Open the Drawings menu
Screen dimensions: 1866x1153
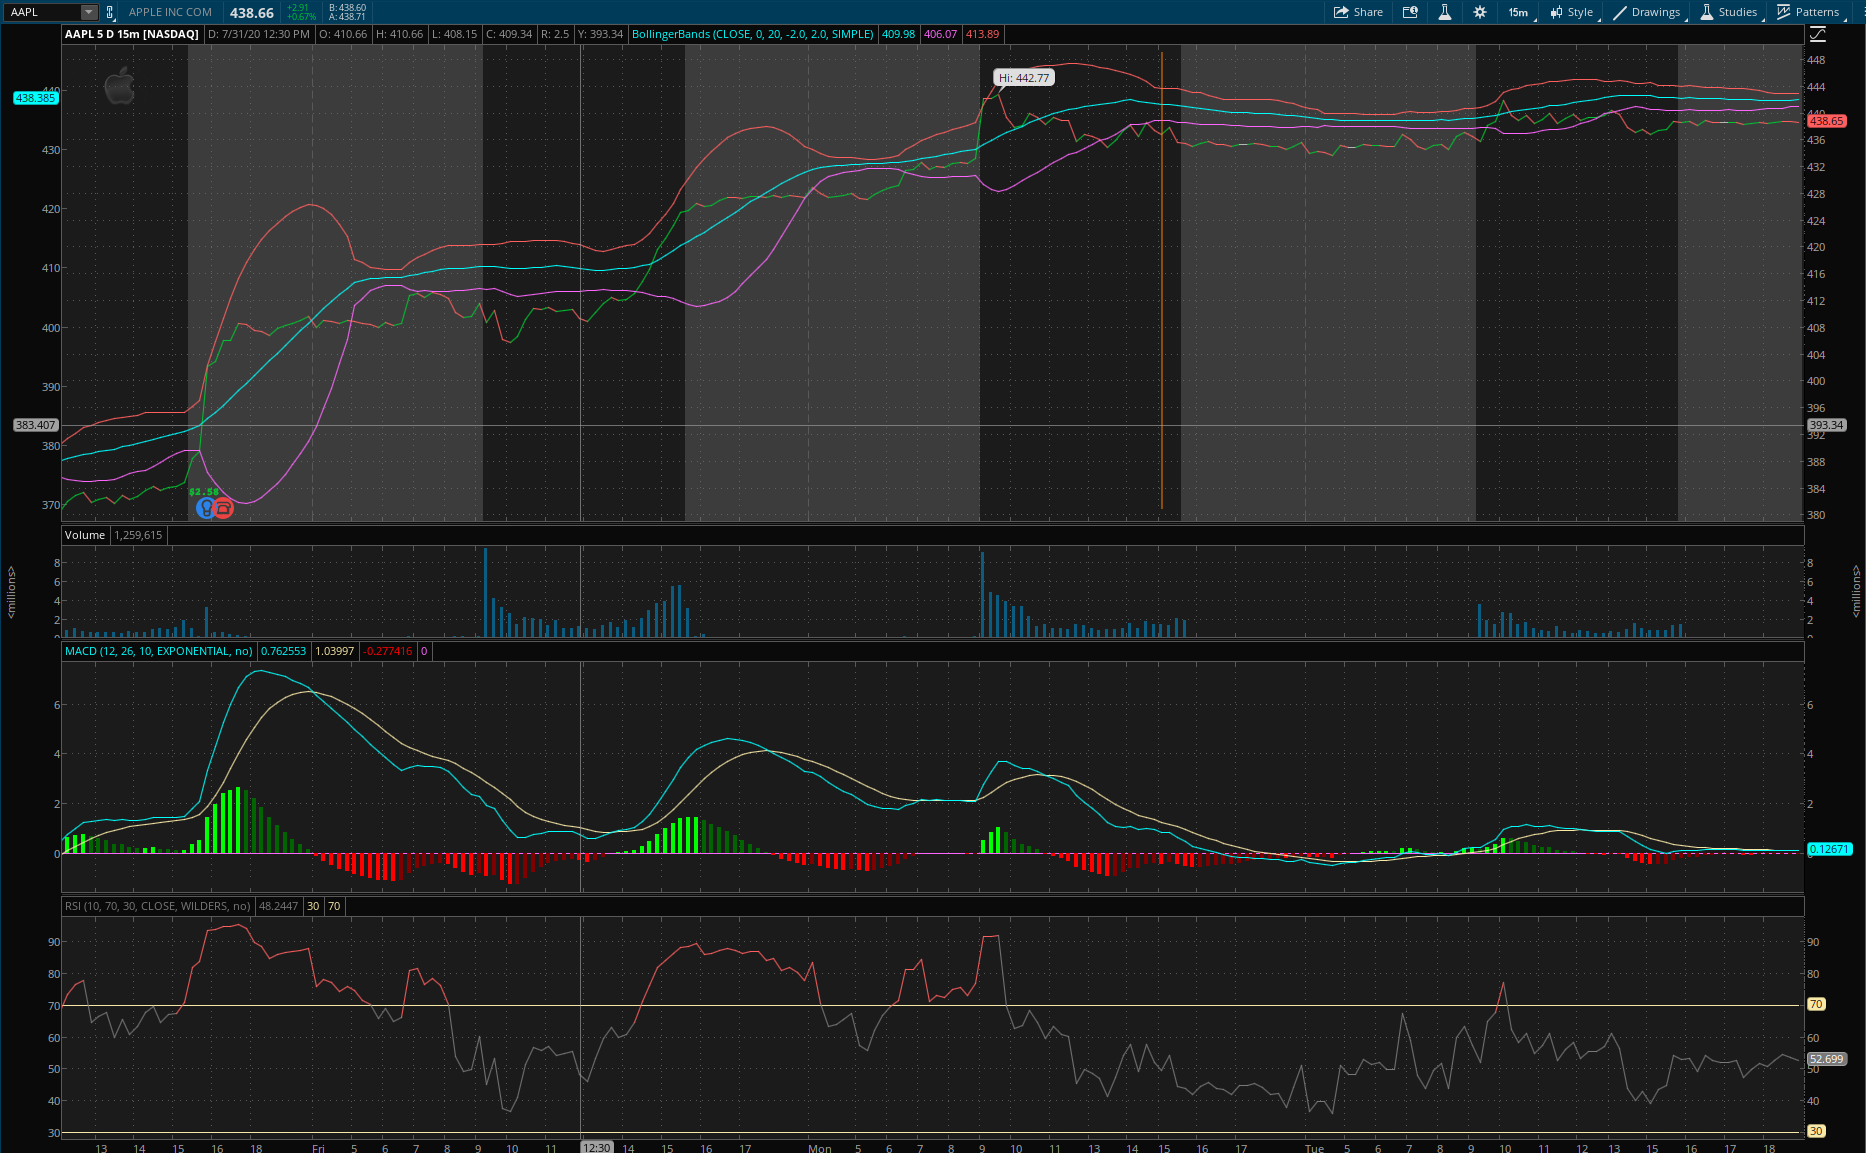1648,12
